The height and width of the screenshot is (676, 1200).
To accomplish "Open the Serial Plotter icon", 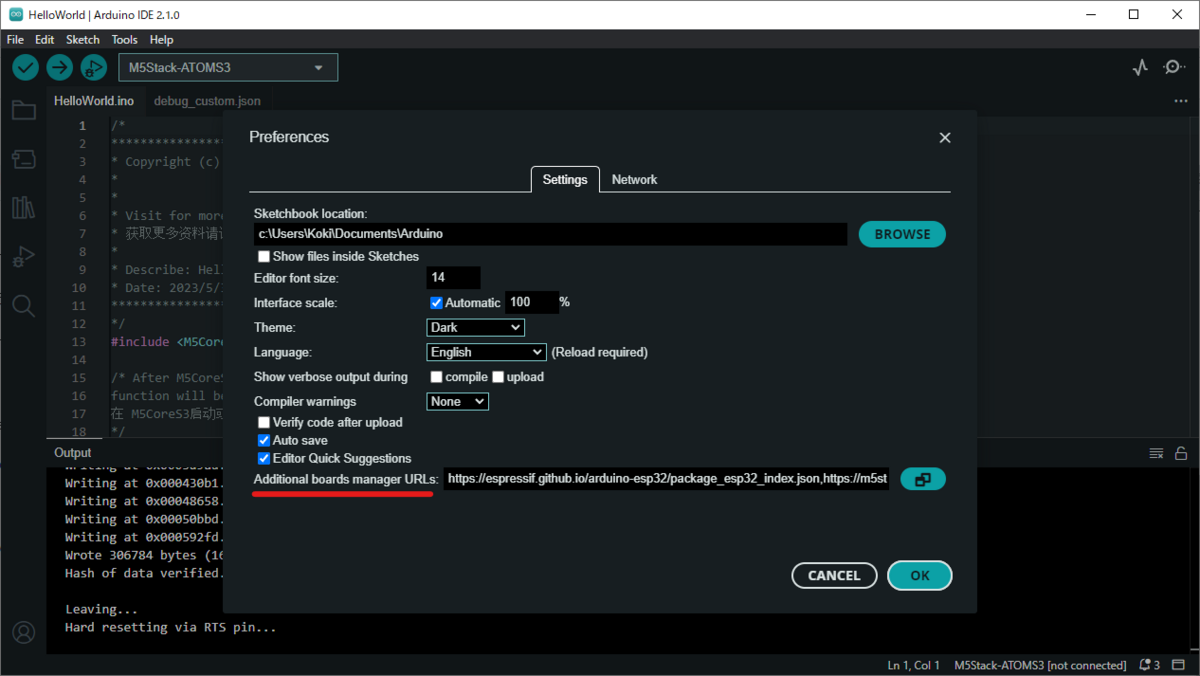I will (1140, 67).
